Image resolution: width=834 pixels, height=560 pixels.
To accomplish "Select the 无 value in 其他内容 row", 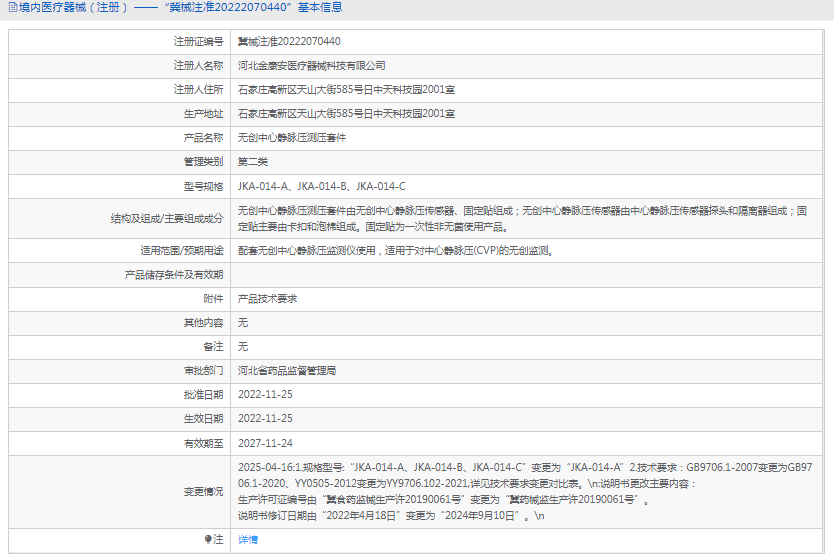I will click(243, 323).
